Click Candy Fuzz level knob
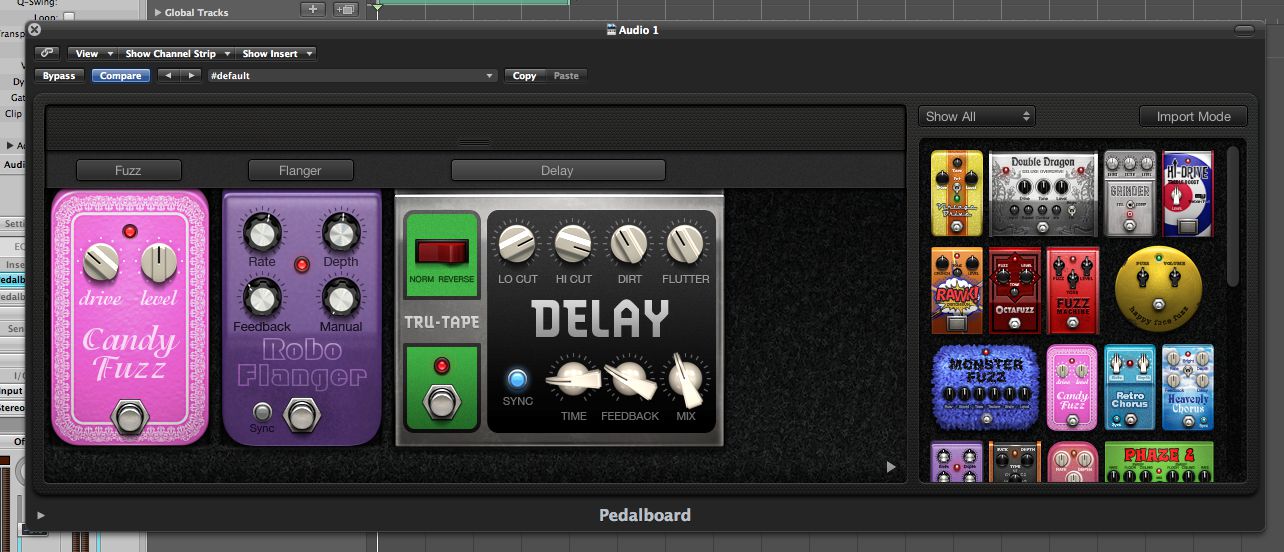The width and height of the screenshot is (1284, 552). [158, 263]
